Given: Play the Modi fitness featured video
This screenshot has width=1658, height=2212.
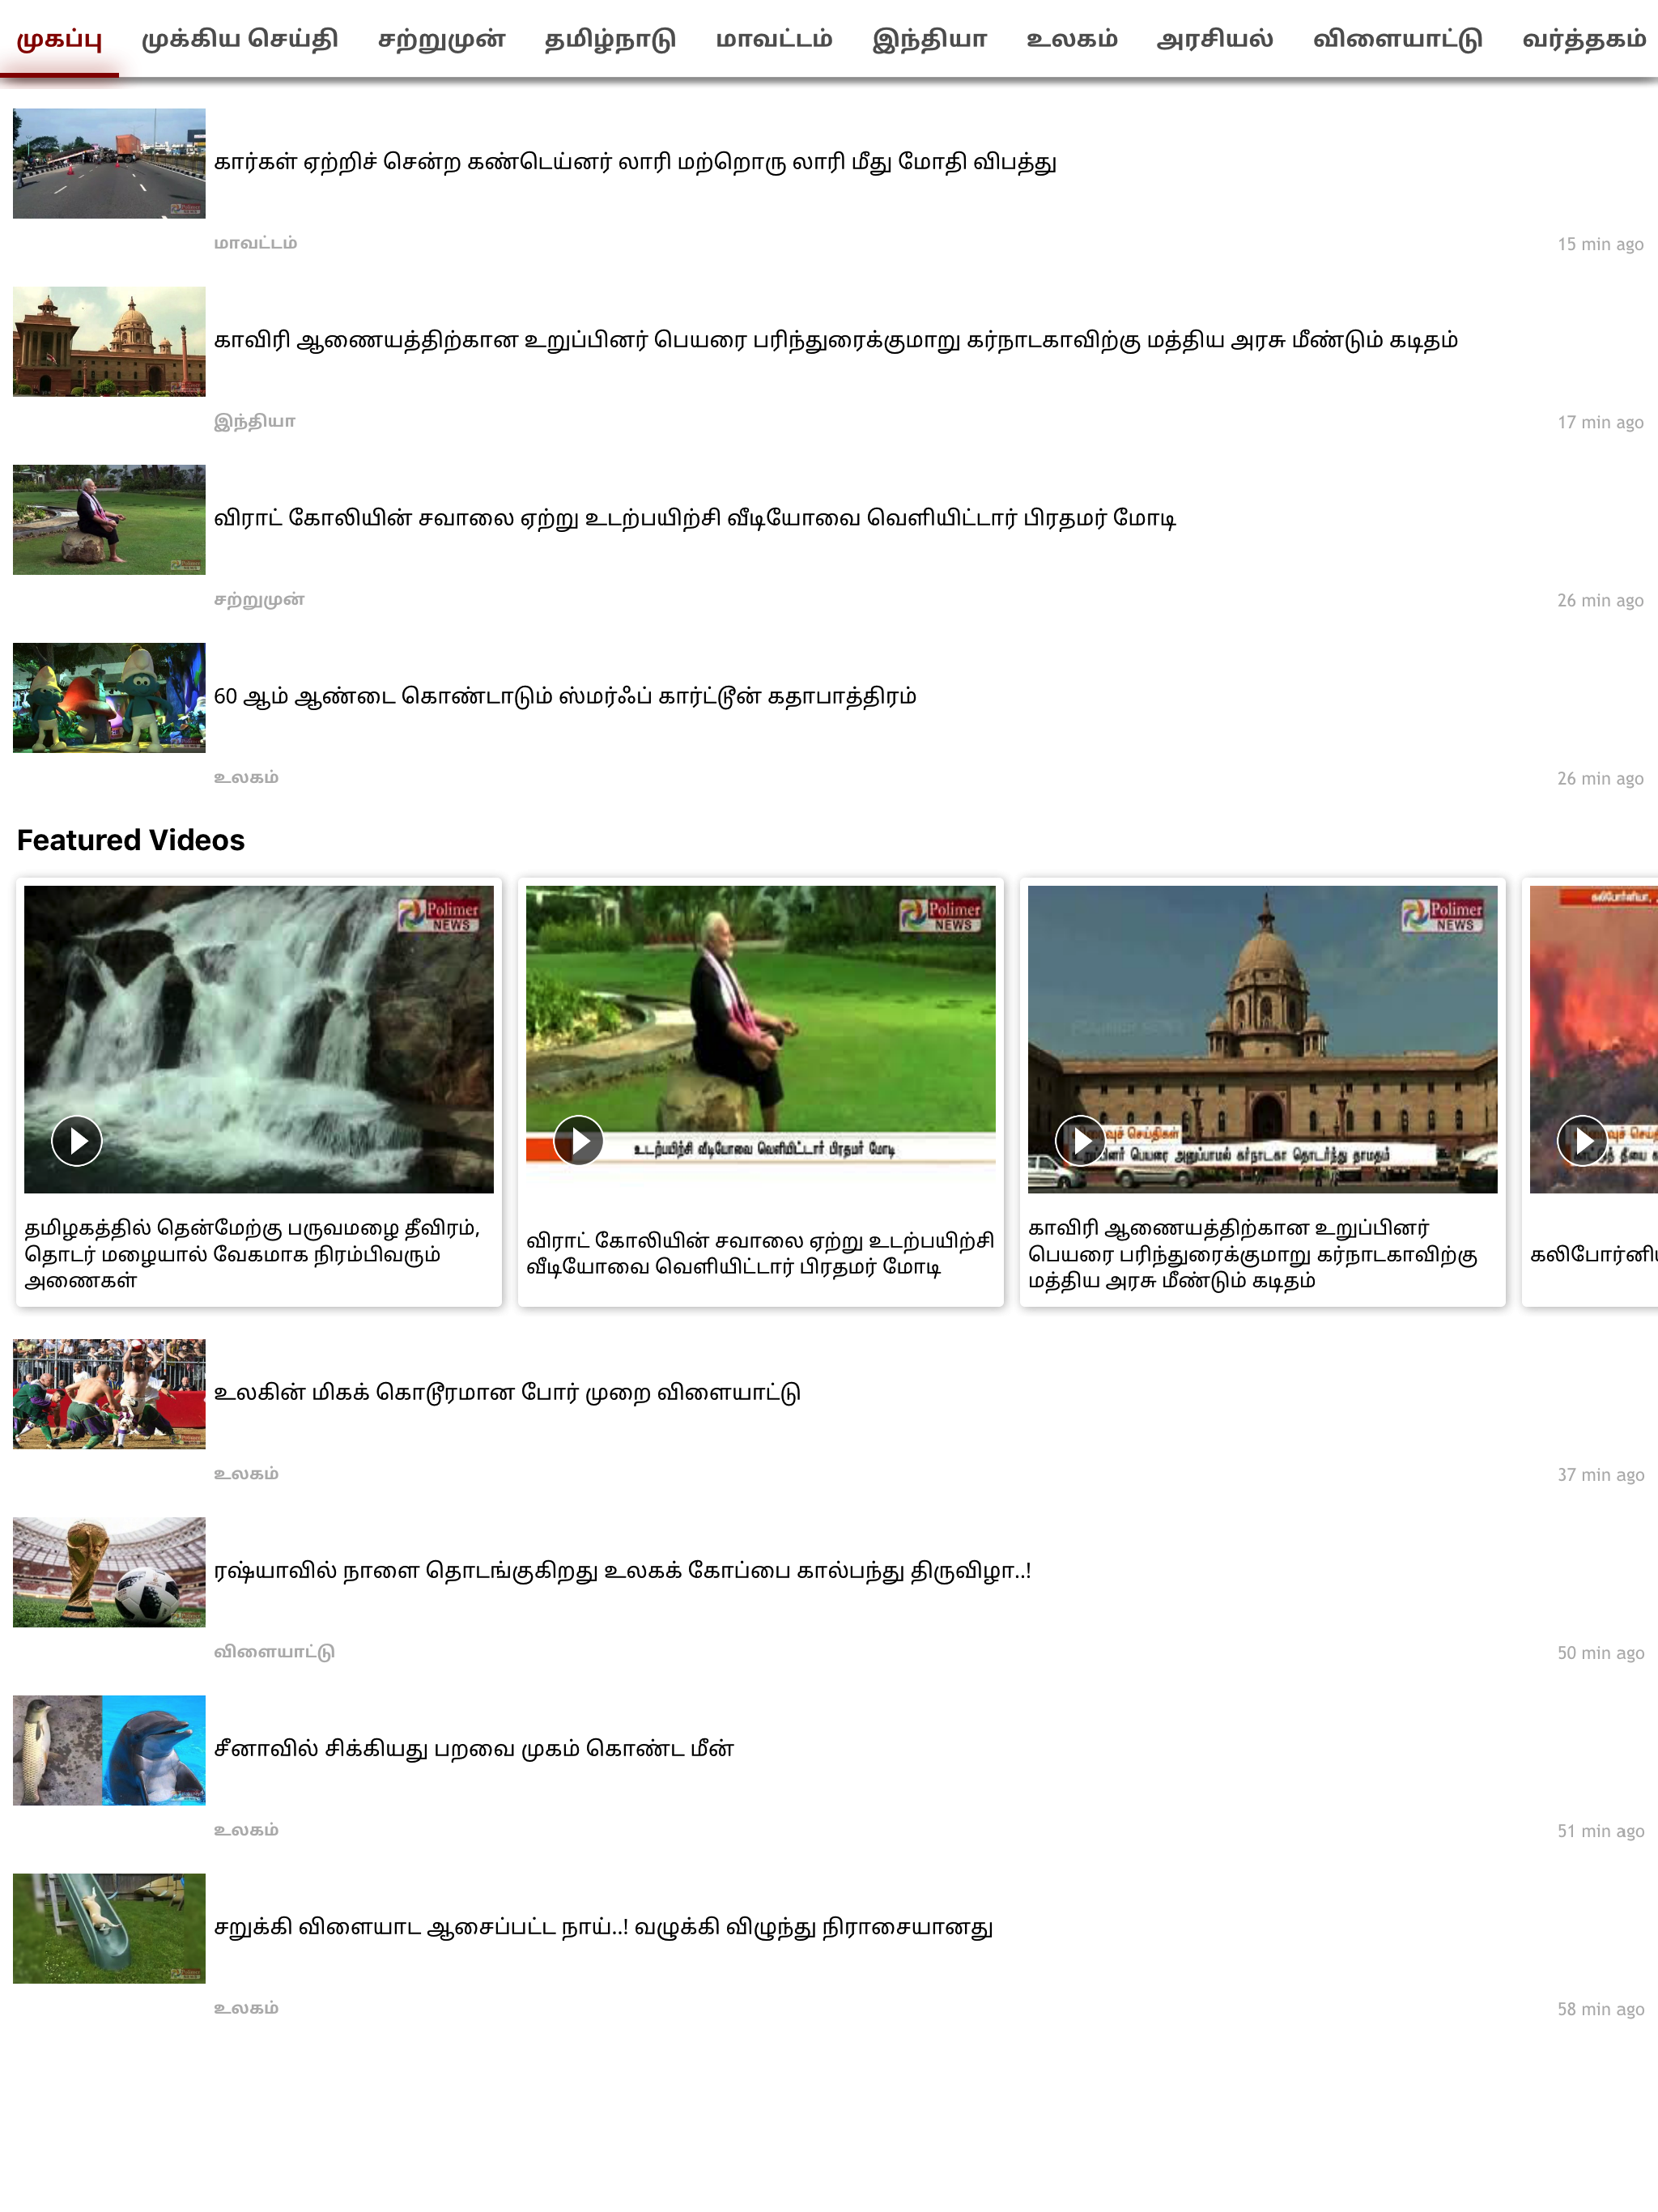Looking at the screenshot, I should tap(579, 1140).
